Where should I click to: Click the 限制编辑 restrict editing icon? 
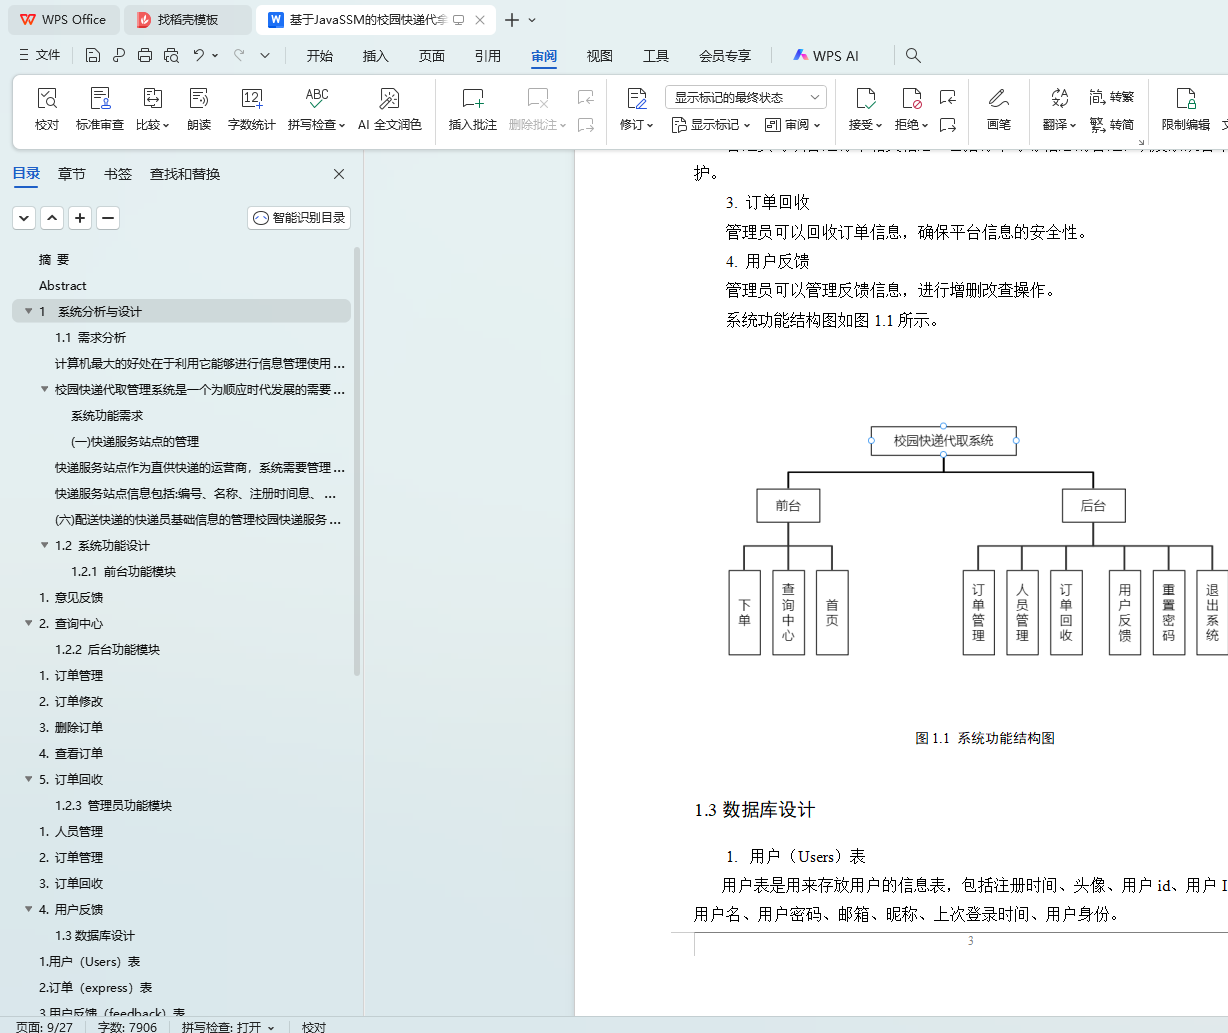(1186, 109)
